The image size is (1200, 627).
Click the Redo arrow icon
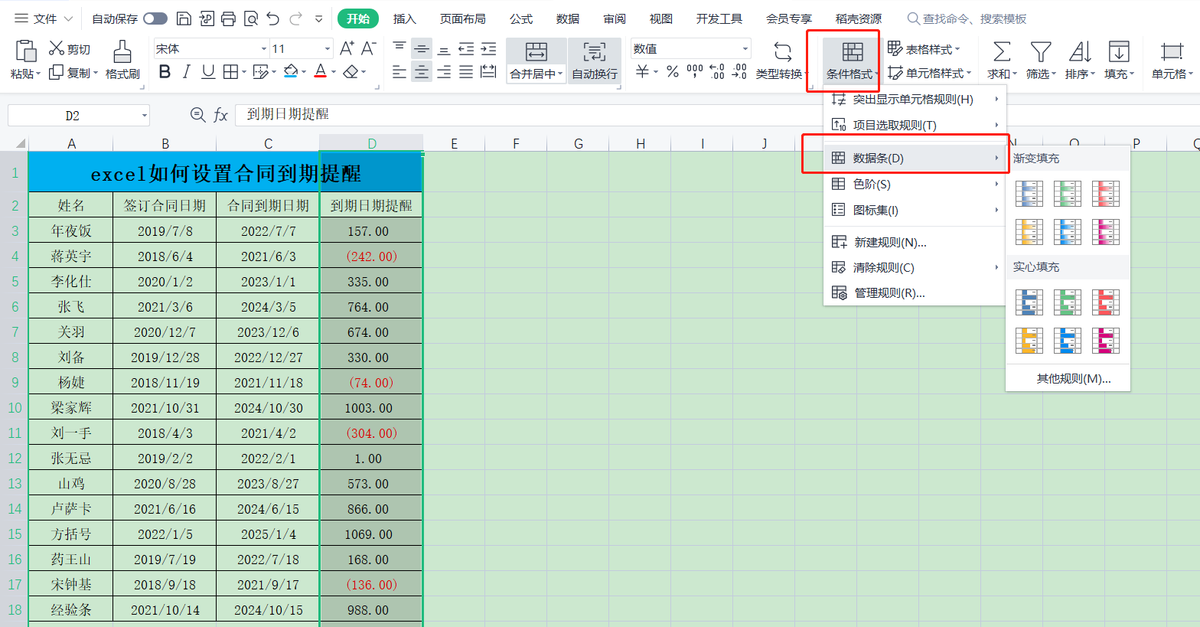[297, 19]
